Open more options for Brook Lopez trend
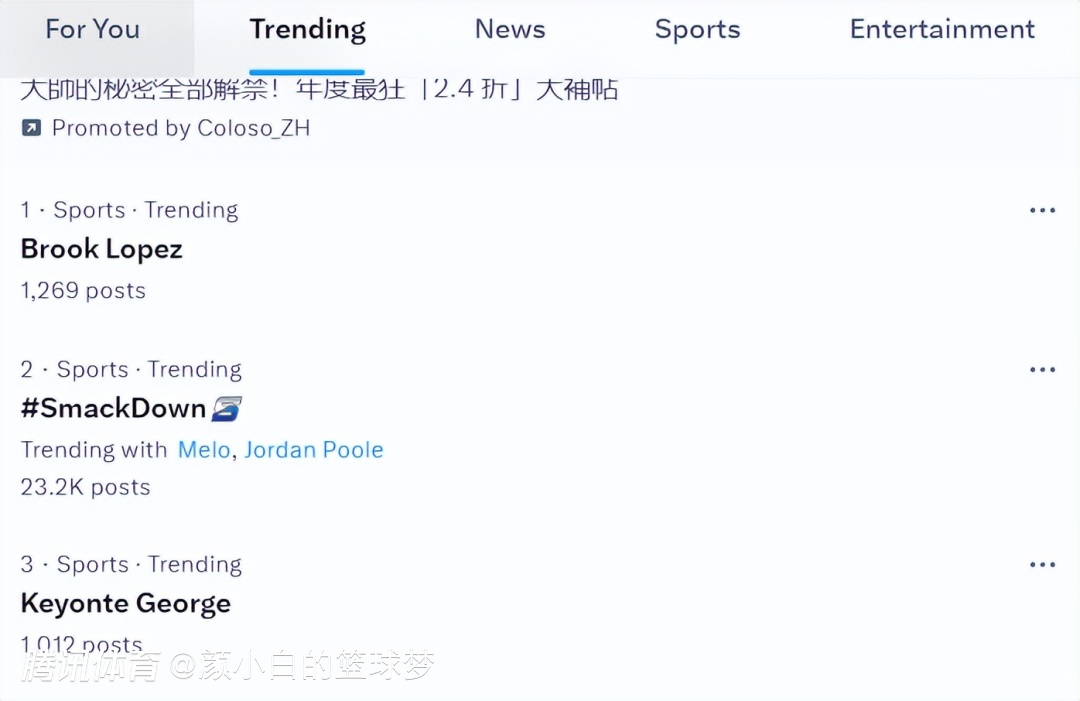The image size is (1080, 701). [x=1042, y=211]
